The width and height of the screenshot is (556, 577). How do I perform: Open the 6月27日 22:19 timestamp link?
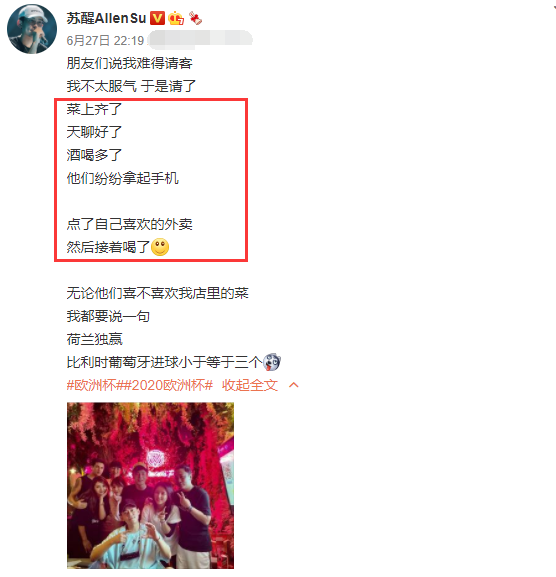105,40
